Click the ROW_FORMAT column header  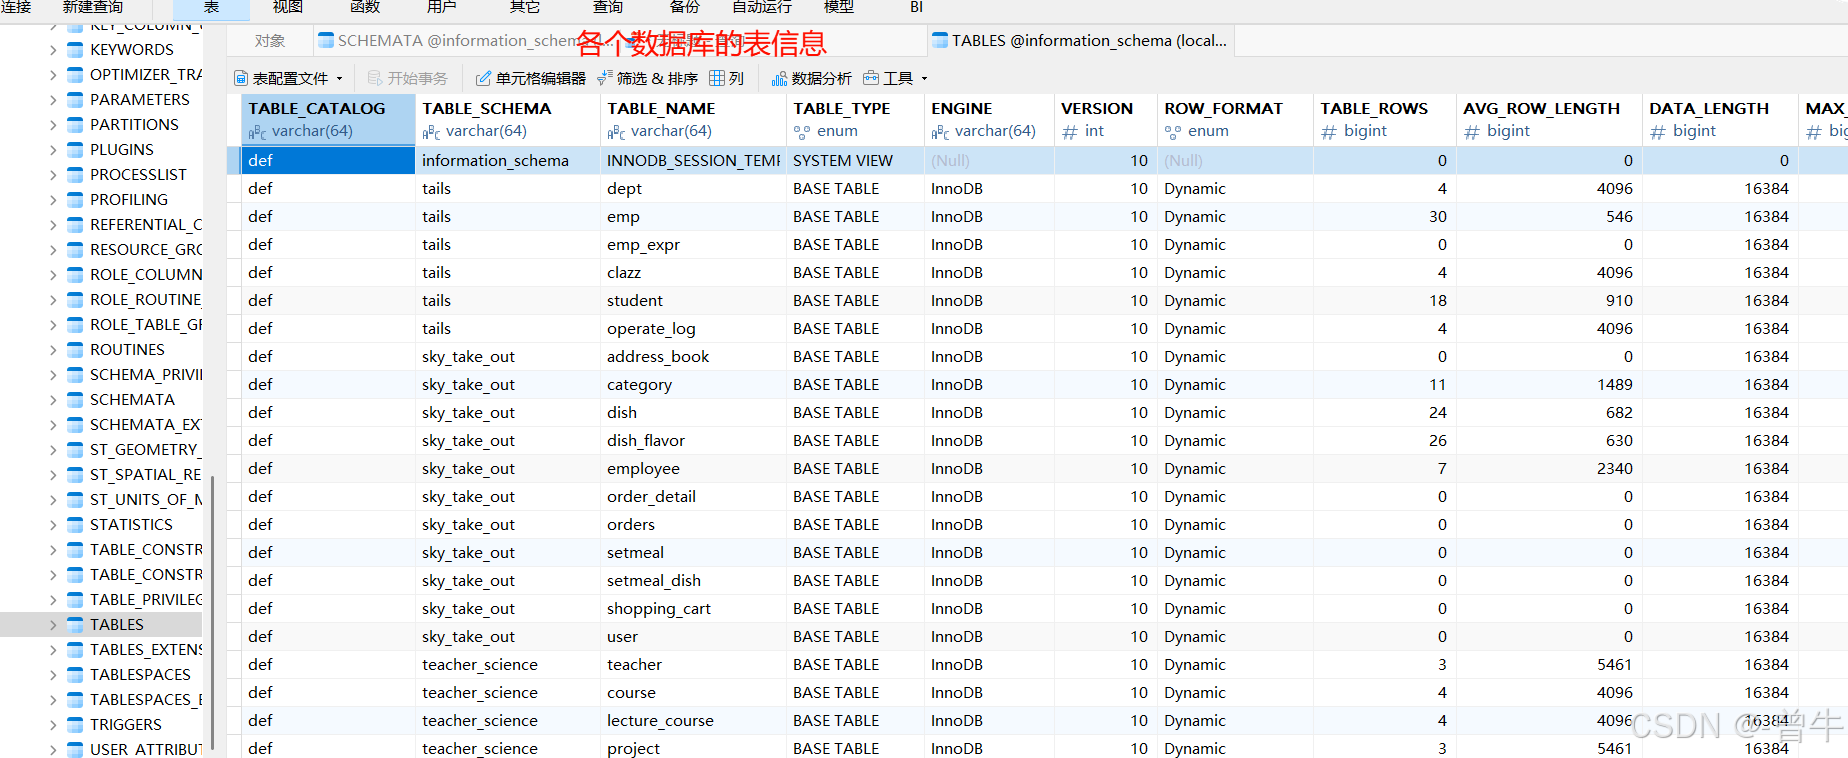(1235, 119)
